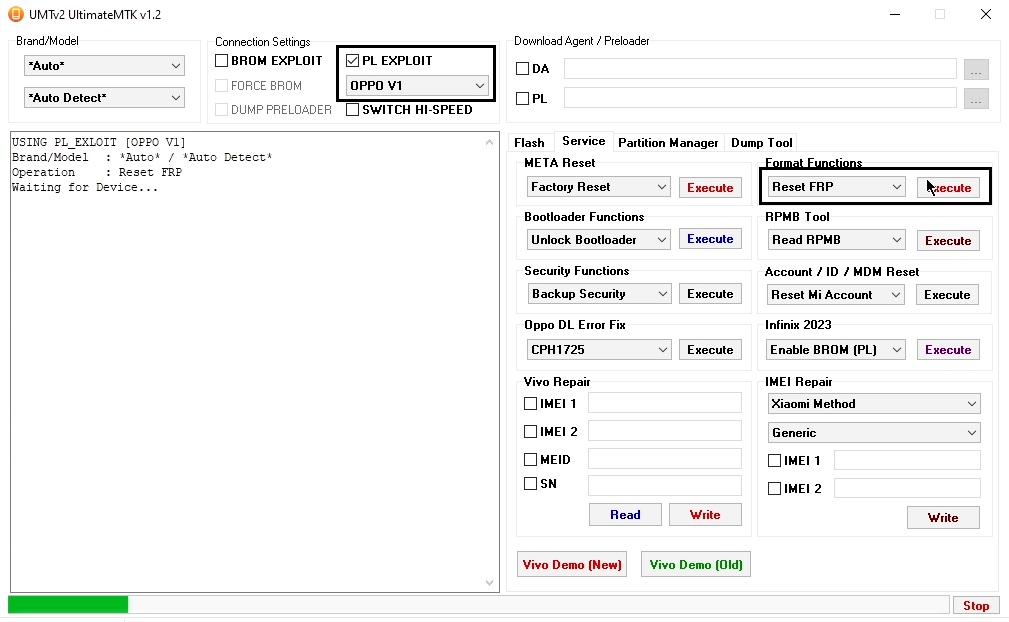The width and height of the screenshot is (1009, 622).
Task: Check Vivo Repair IMEI 1 box
Action: point(530,403)
